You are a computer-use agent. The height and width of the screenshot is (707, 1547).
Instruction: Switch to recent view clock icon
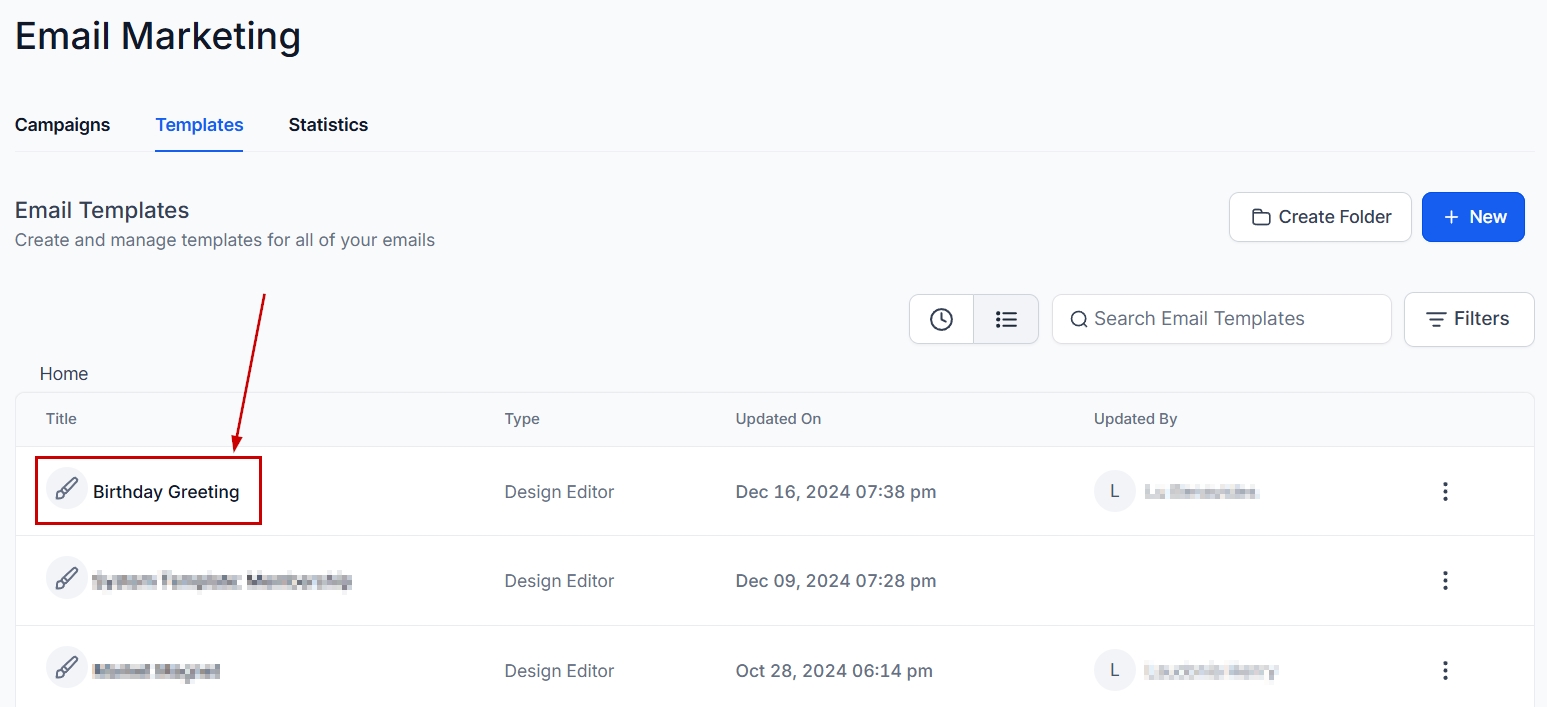(x=941, y=319)
